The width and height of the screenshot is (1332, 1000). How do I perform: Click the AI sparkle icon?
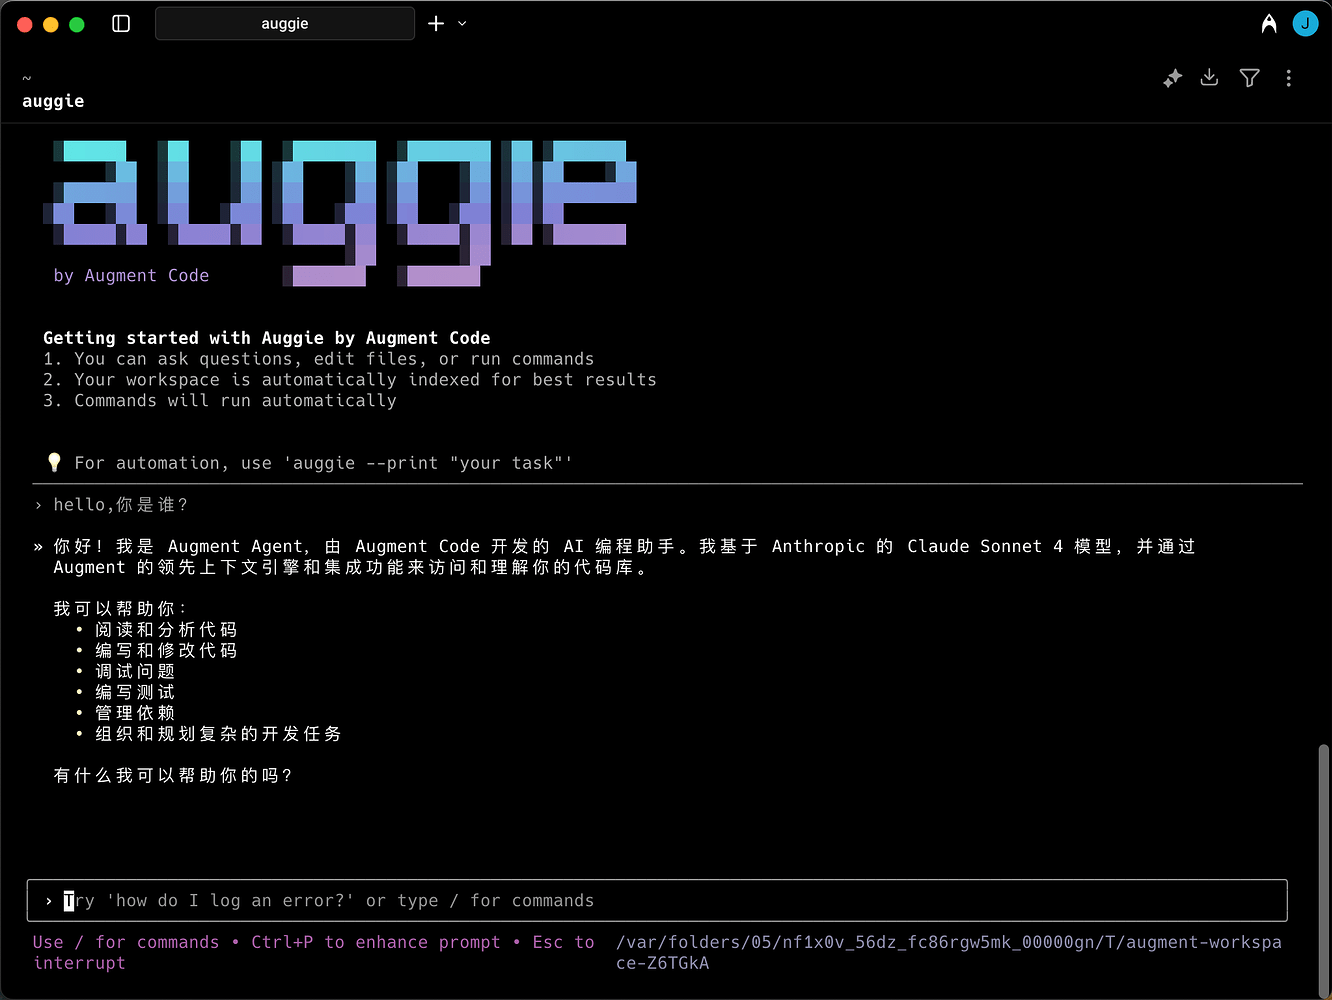pyautogui.click(x=1173, y=78)
